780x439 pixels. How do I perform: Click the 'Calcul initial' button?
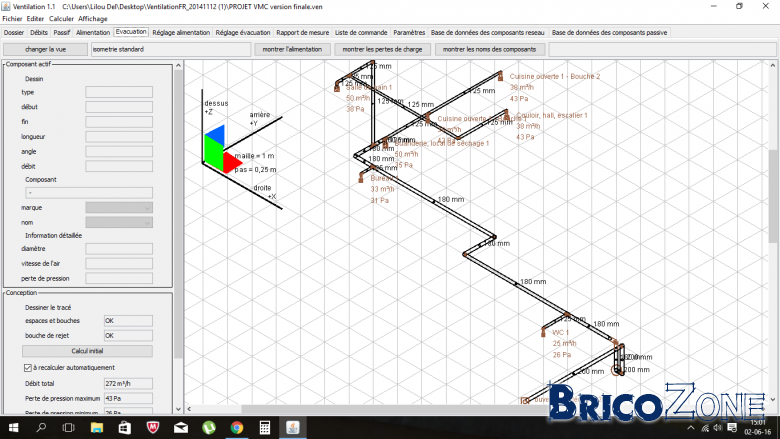[87, 351]
